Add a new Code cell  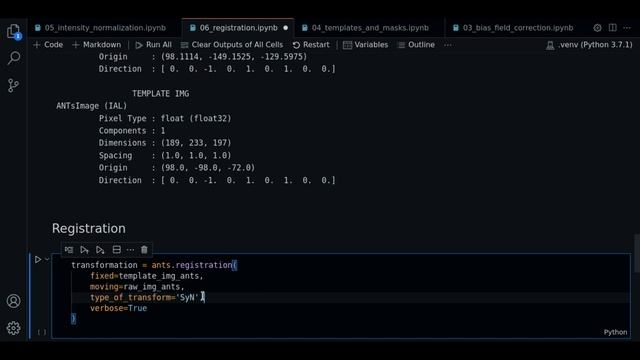pos(48,45)
